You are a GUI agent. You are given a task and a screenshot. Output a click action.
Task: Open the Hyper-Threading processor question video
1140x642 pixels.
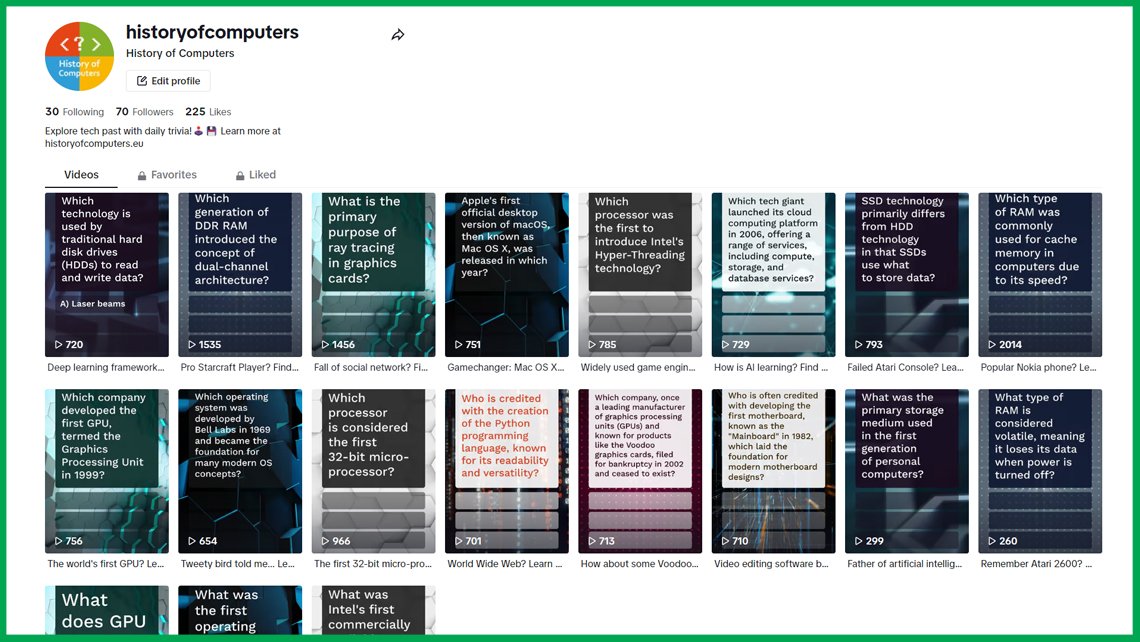click(640, 274)
